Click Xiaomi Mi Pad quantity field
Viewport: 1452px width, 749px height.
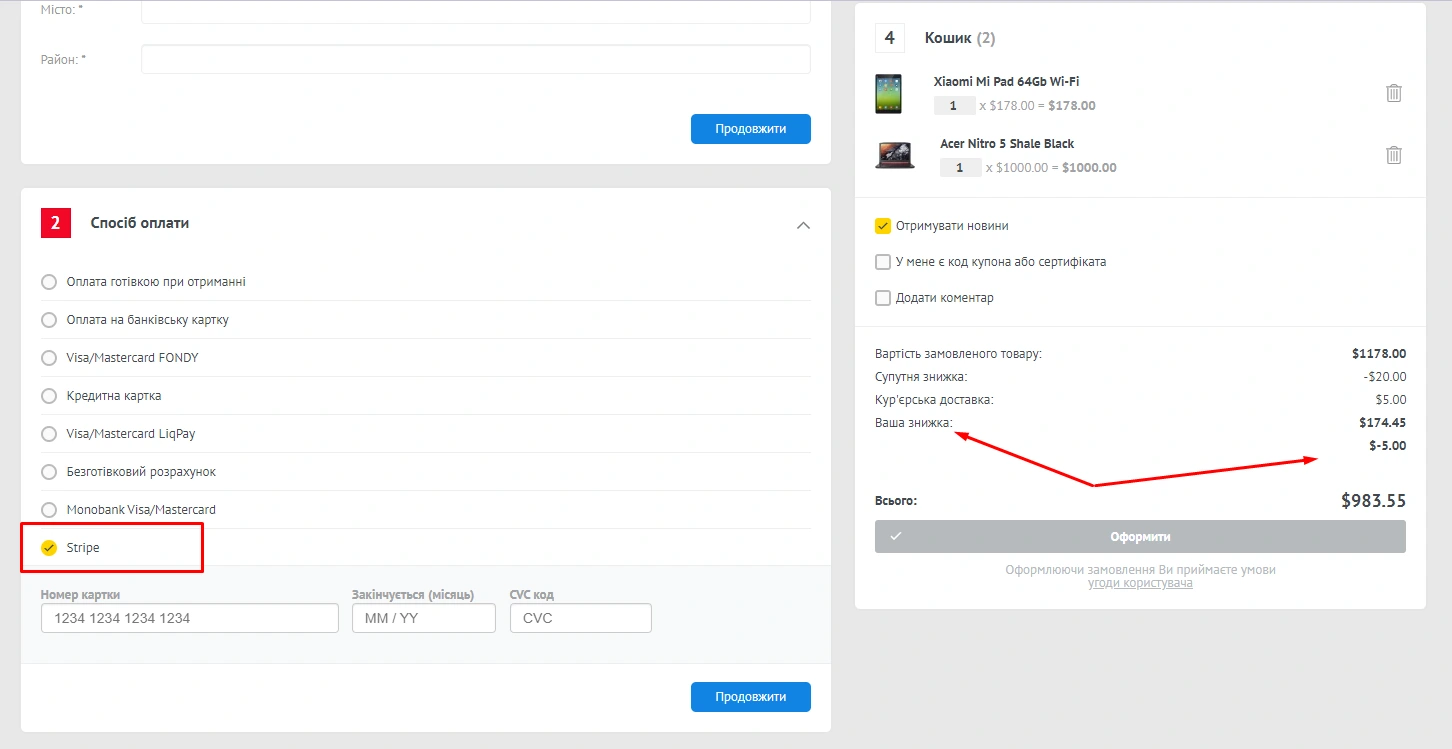(x=954, y=106)
